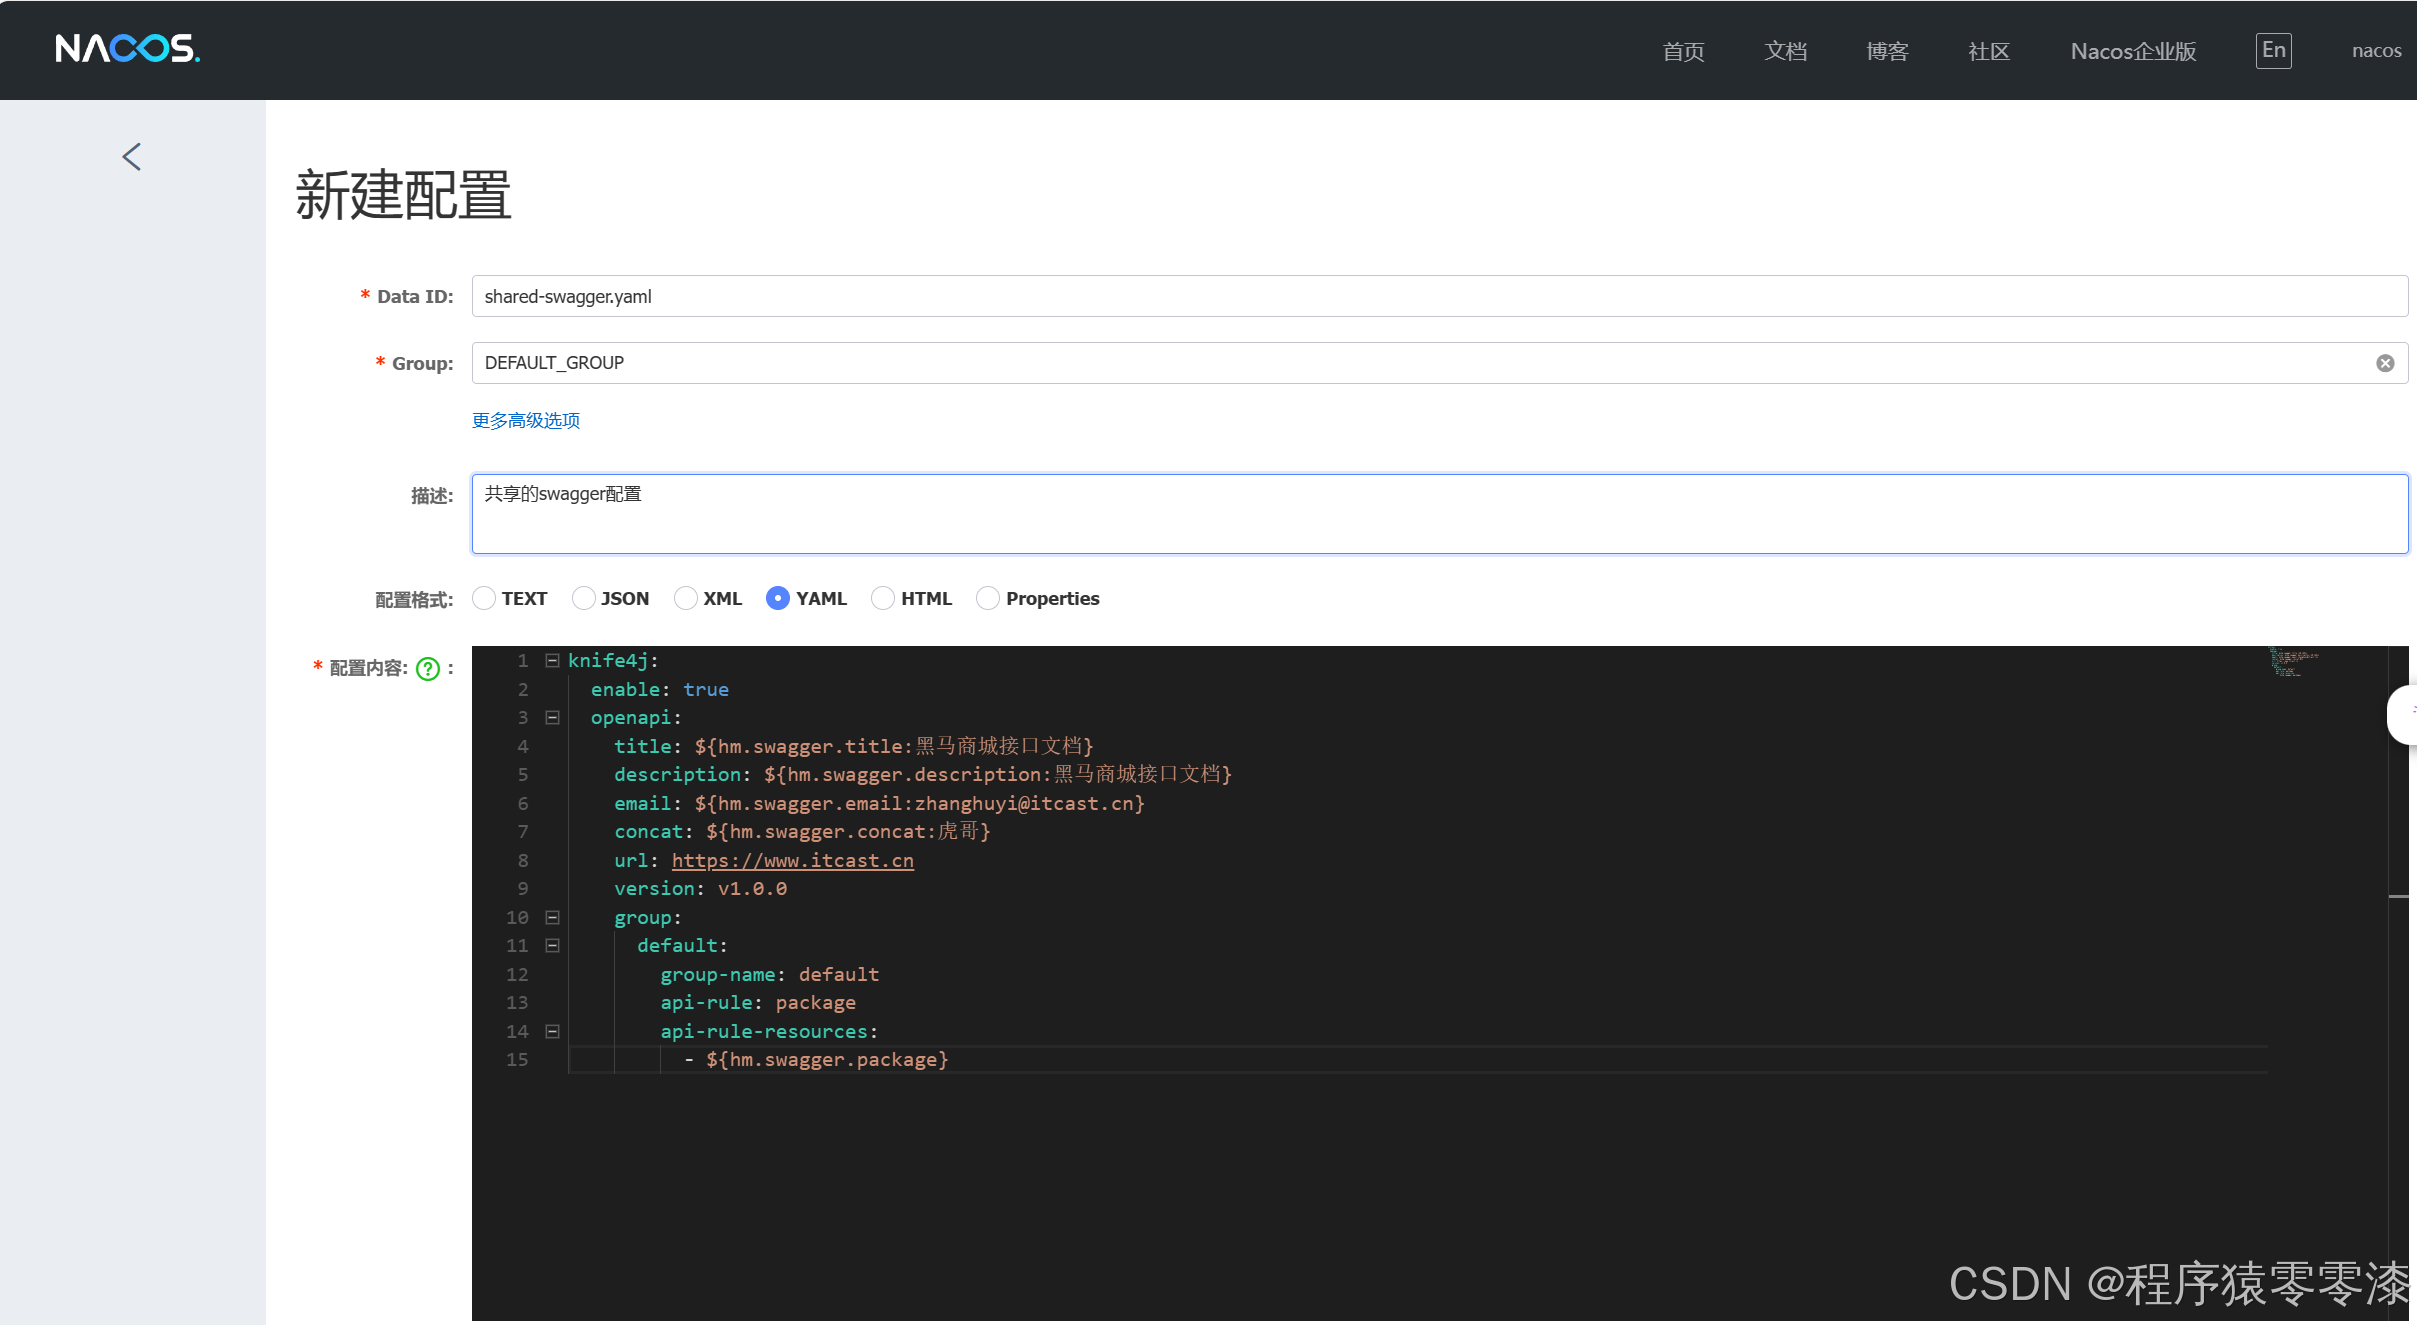Select the YAML format radio button
Screen dimensions: 2417x1325
pyautogui.click(x=778, y=598)
